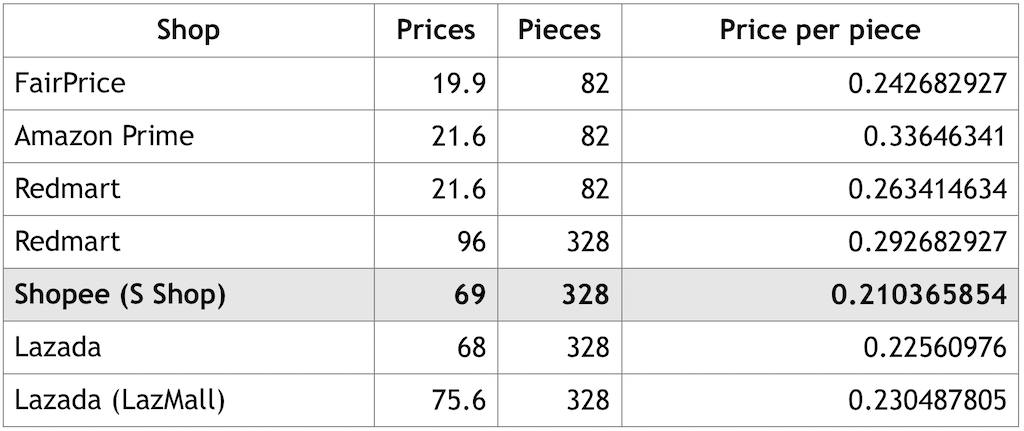Click the 0.230487805 value cell
This screenshot has height=431, width=1024.
pyautogui.click(x=820, y=400)
